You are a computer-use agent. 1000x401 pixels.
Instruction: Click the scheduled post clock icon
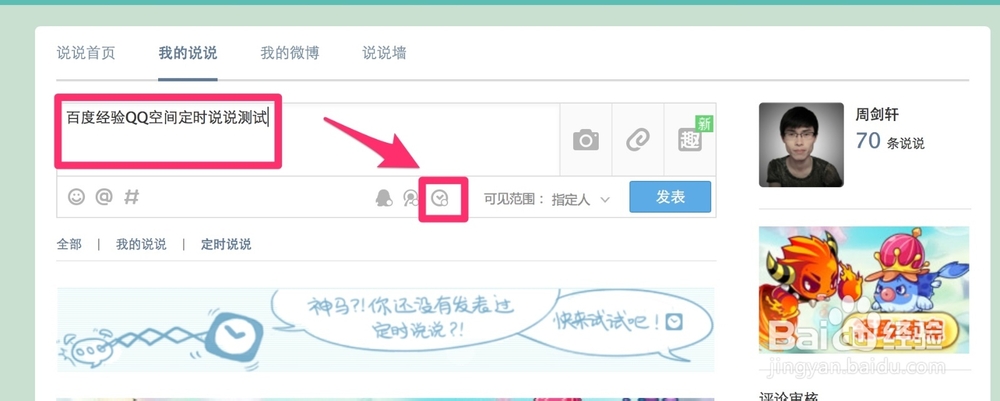tap(440, 199)
